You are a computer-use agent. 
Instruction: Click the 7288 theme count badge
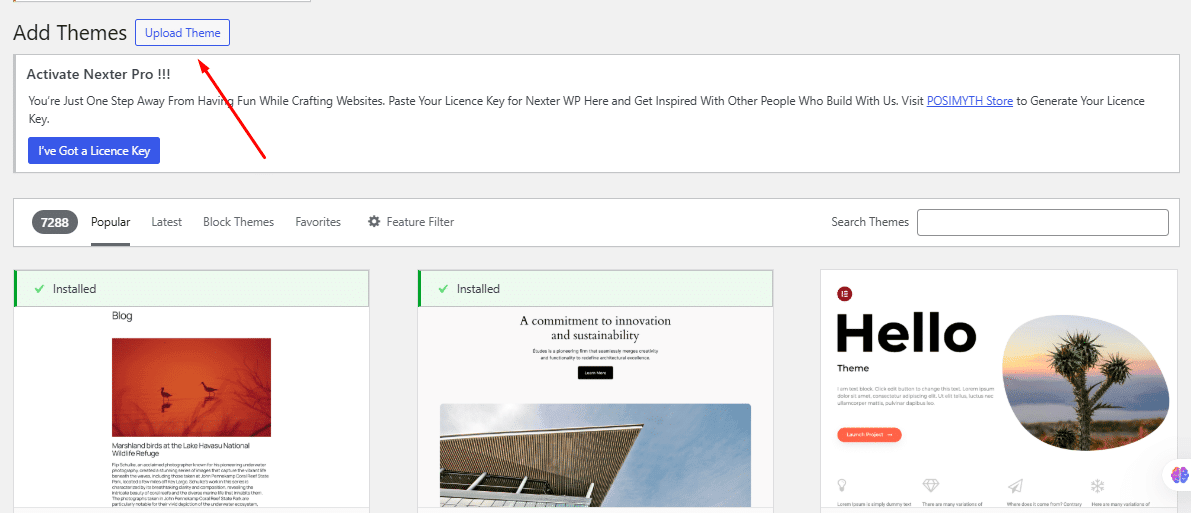tap(55, 222)
